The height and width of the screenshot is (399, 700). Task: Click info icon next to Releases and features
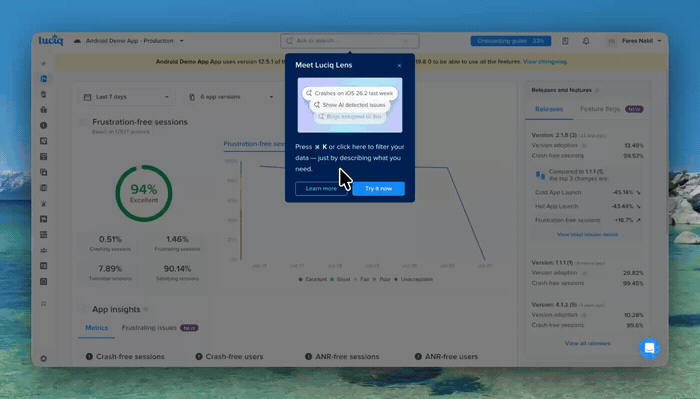click(597, 90)
